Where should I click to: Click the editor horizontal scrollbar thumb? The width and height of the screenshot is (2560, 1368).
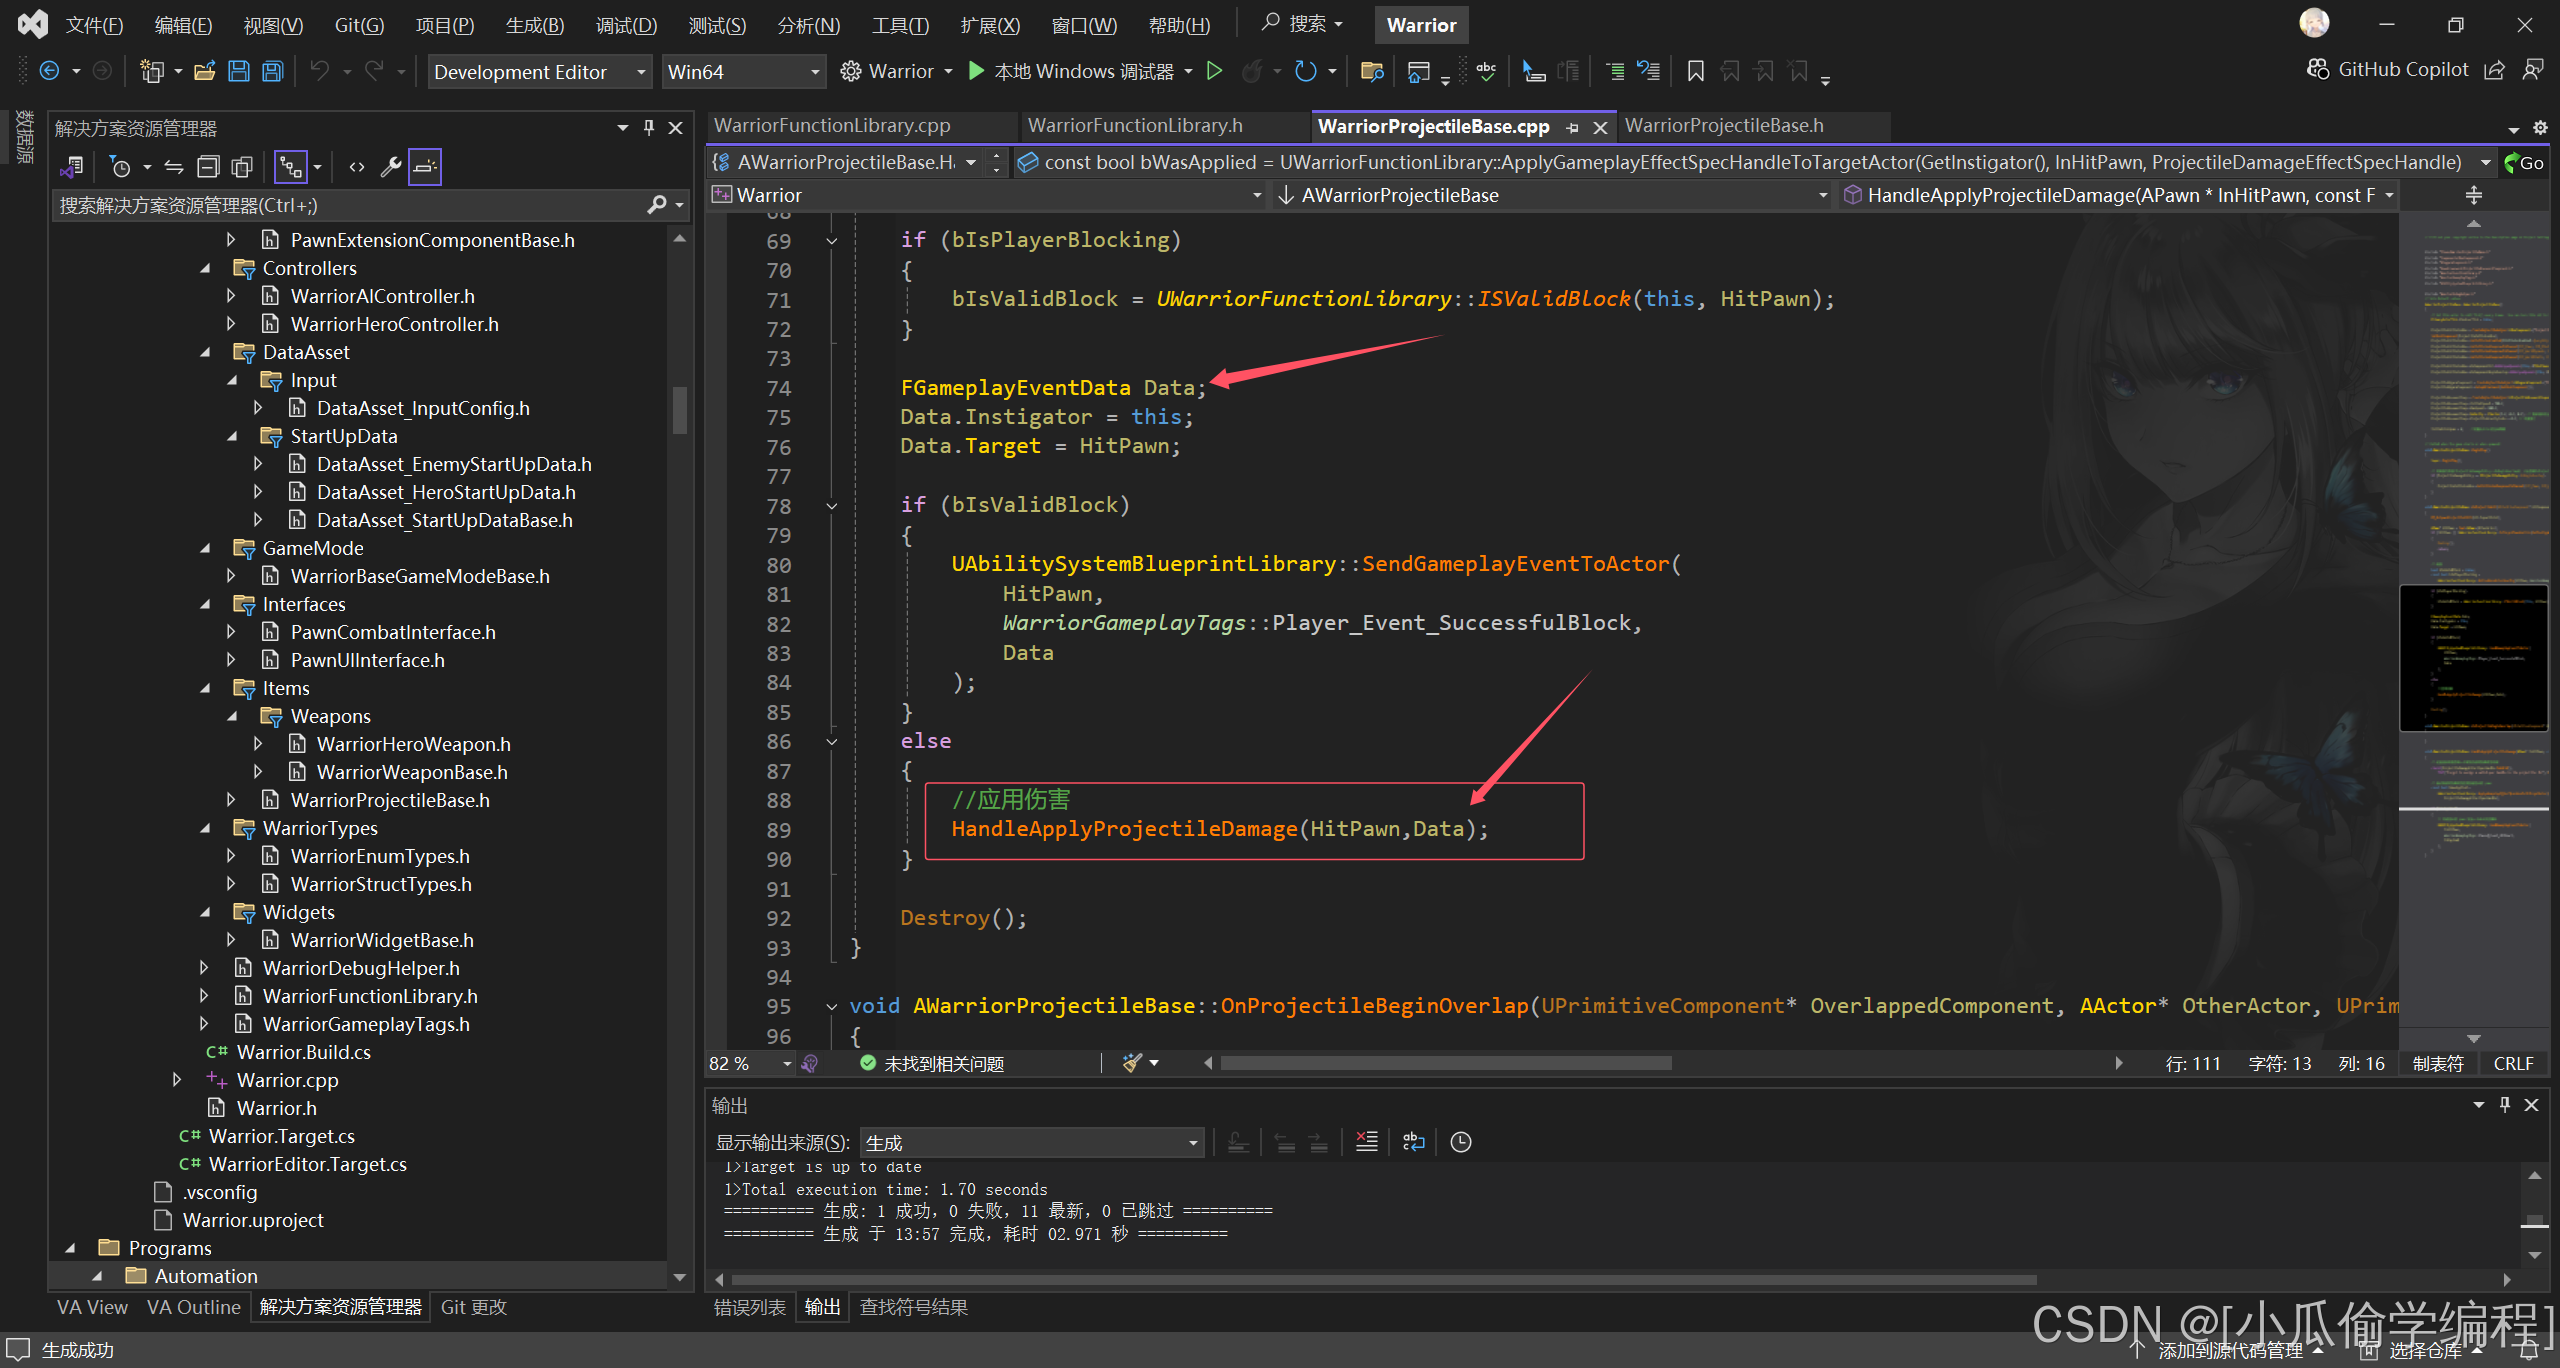pyautogui.click(x=1445, y=1063)
